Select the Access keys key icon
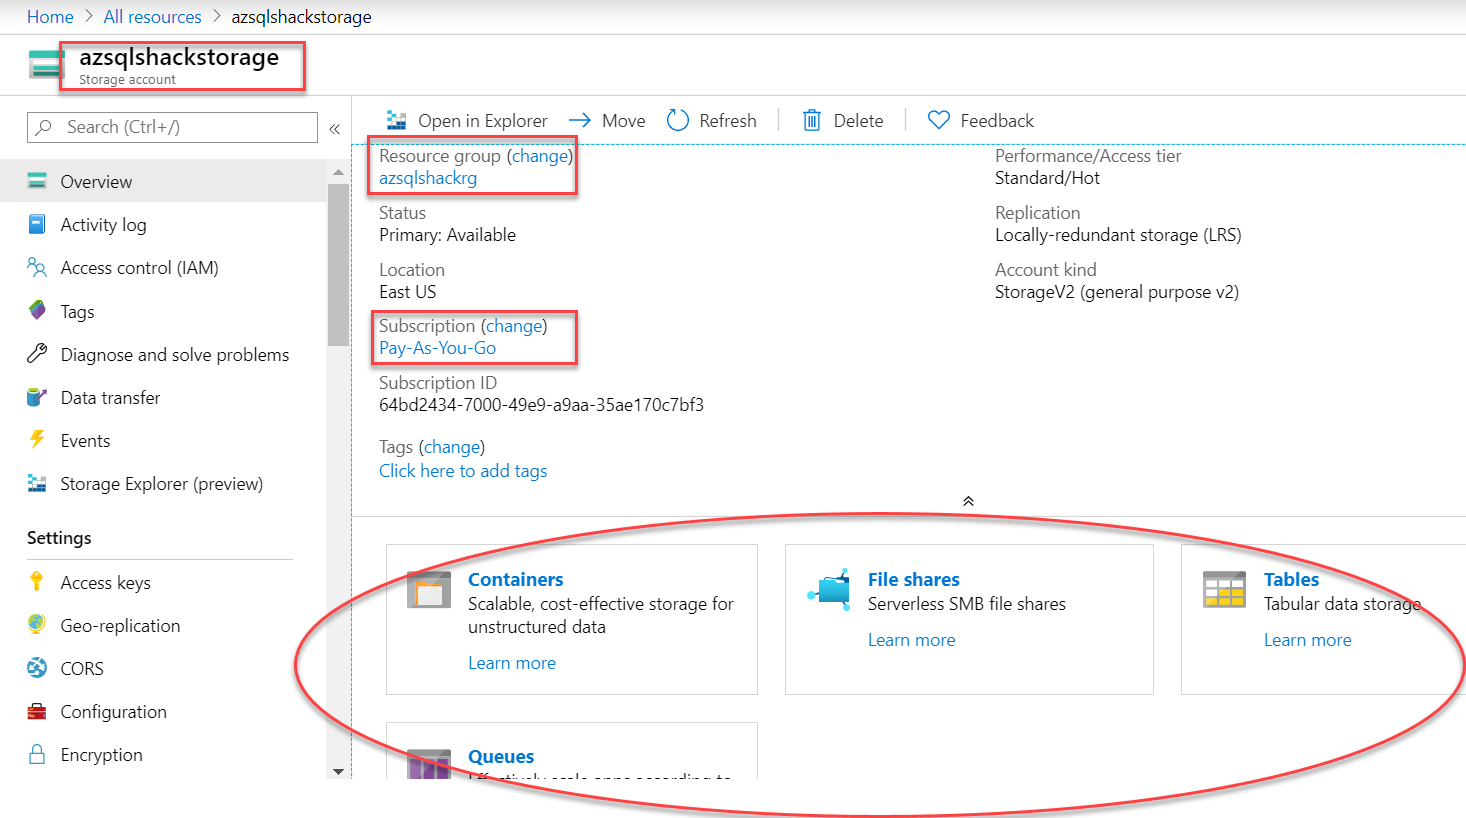Viewport: 1466px width, 818px height. [x=37, y=582]
